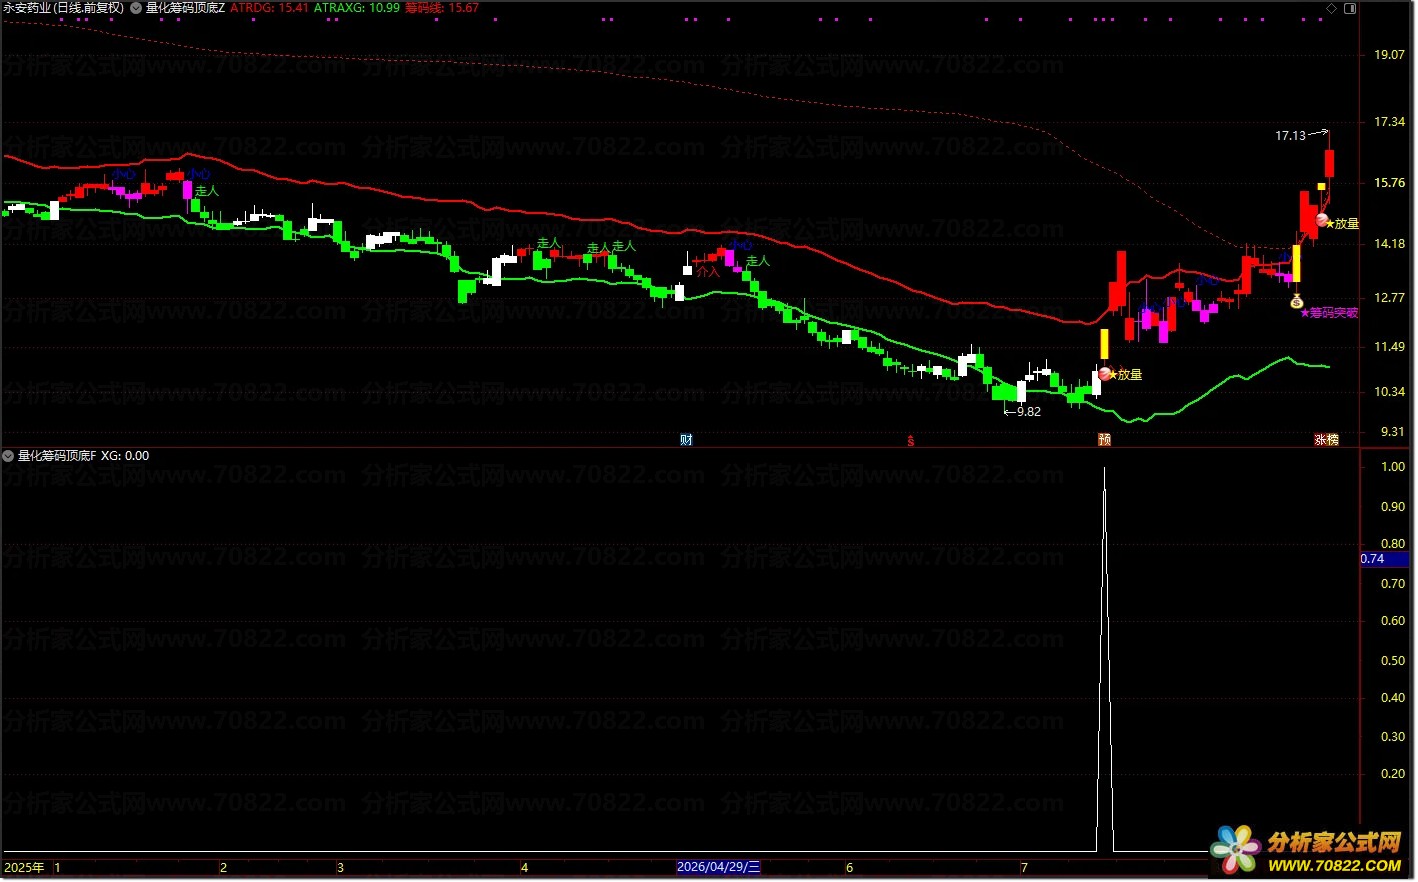This screenshot has height=882, width=1418.
Task: Click the 1.00 label on sub-chart axis
Action: pyautogui.click(x=1393, y=467)
